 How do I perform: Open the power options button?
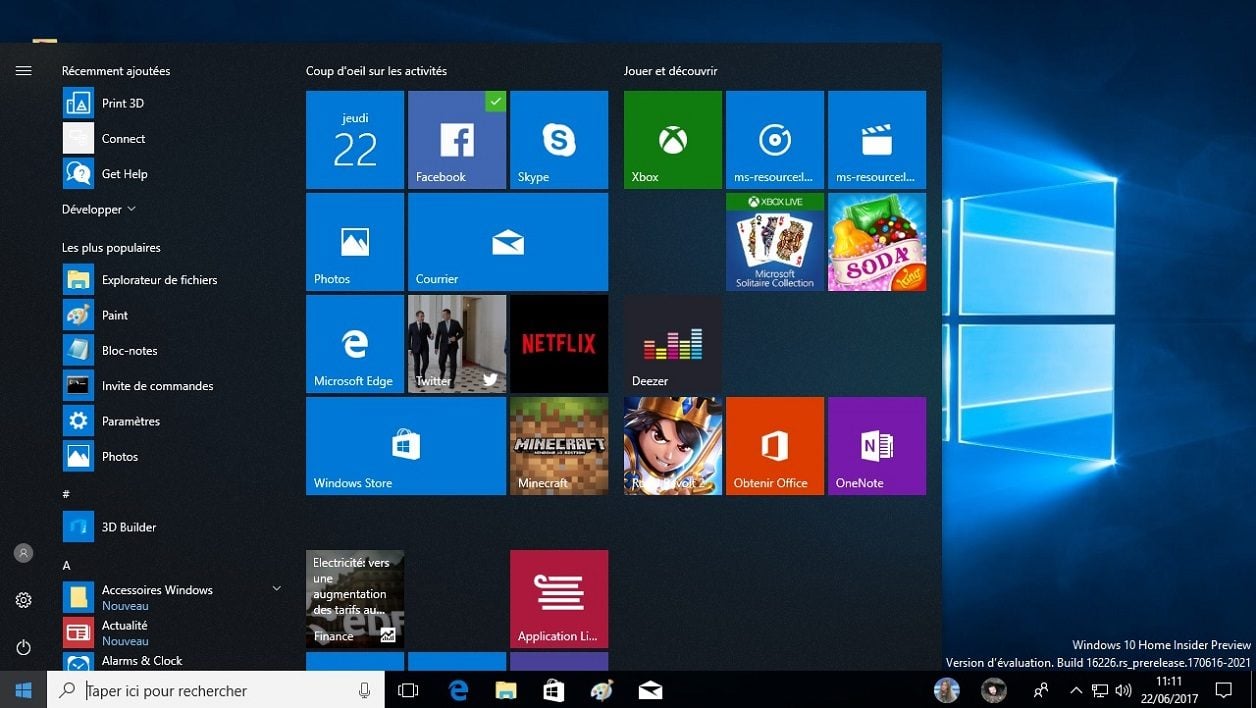(23, 647)
